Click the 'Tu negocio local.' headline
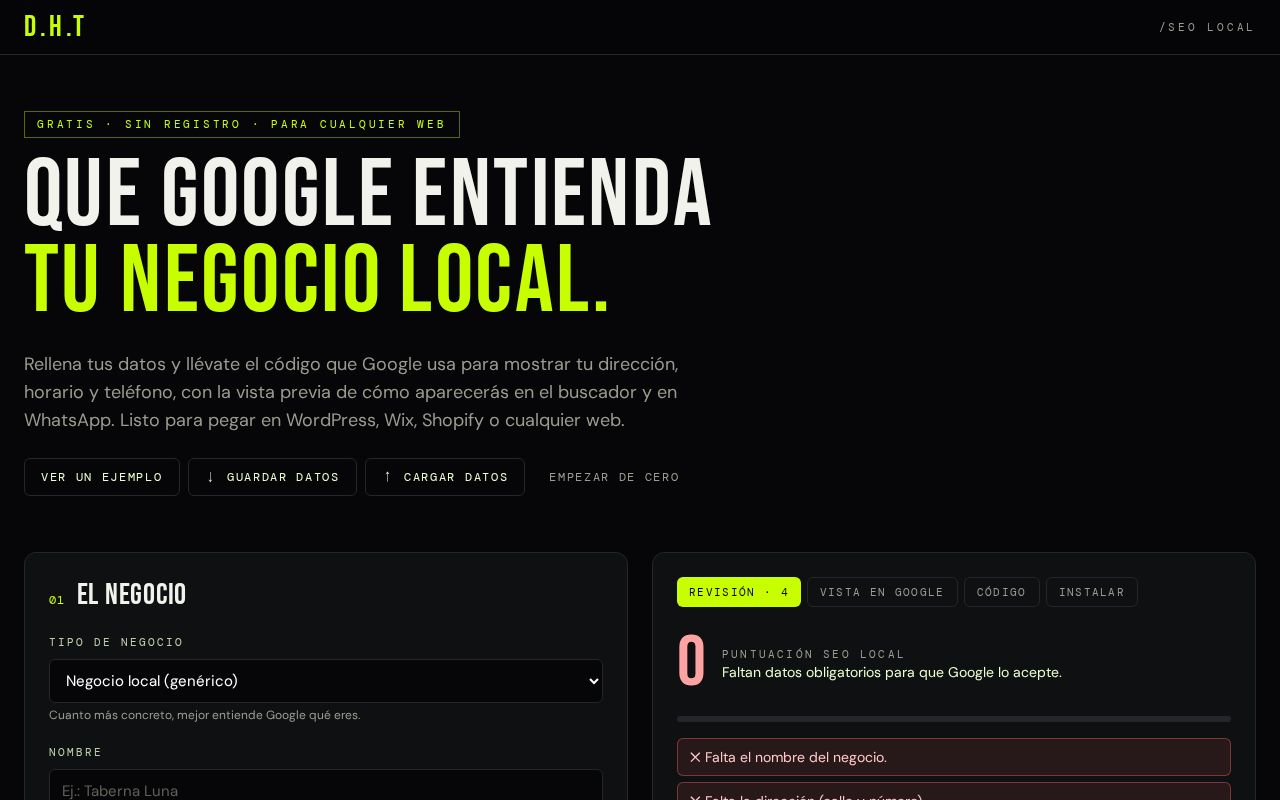The width and height of the screenshot is (1280, 800). click(317, 279)
